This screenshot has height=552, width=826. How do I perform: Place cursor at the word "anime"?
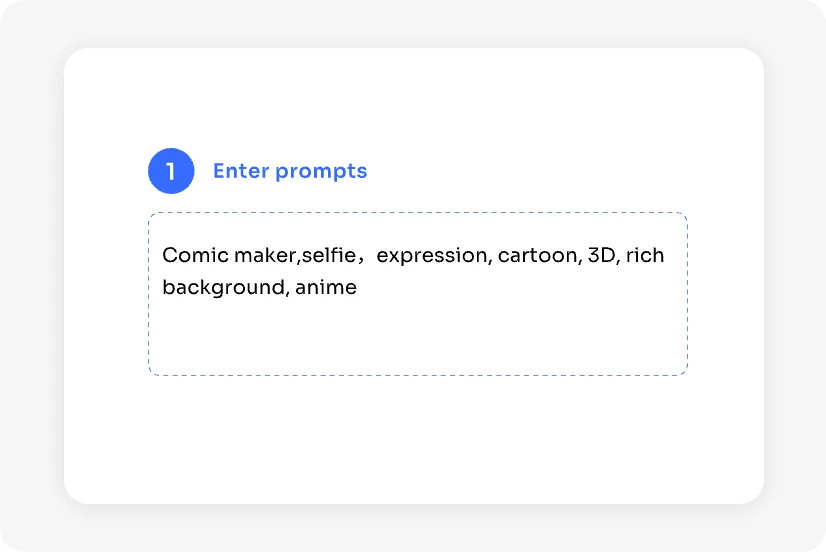326,288
